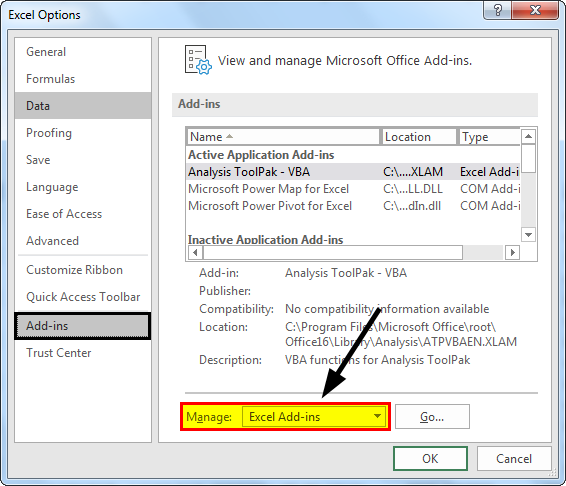566x486 pixels.
Task: Click the horizontal scroll left arrow
Action: pos(195,252)
